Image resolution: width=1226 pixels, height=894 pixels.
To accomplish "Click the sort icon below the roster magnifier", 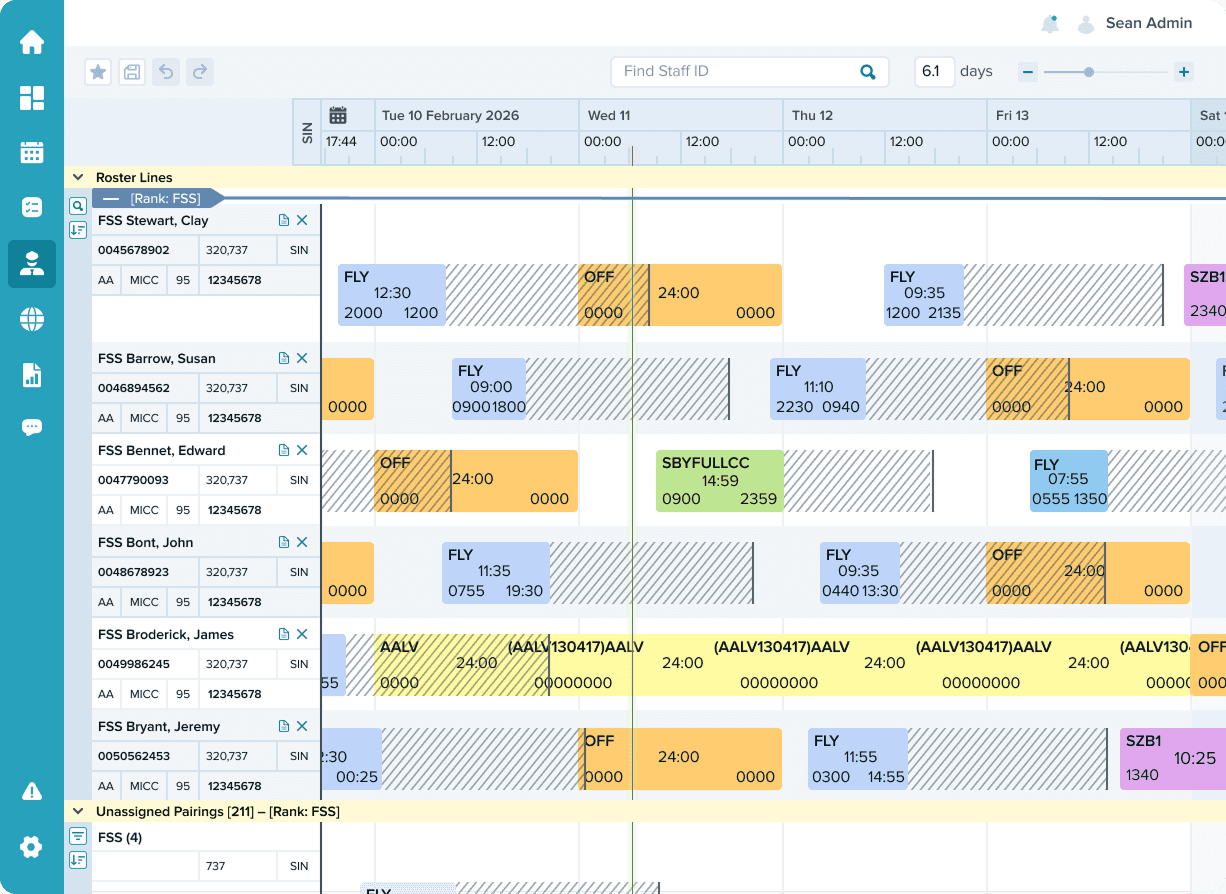I will [x=77, y=230].
